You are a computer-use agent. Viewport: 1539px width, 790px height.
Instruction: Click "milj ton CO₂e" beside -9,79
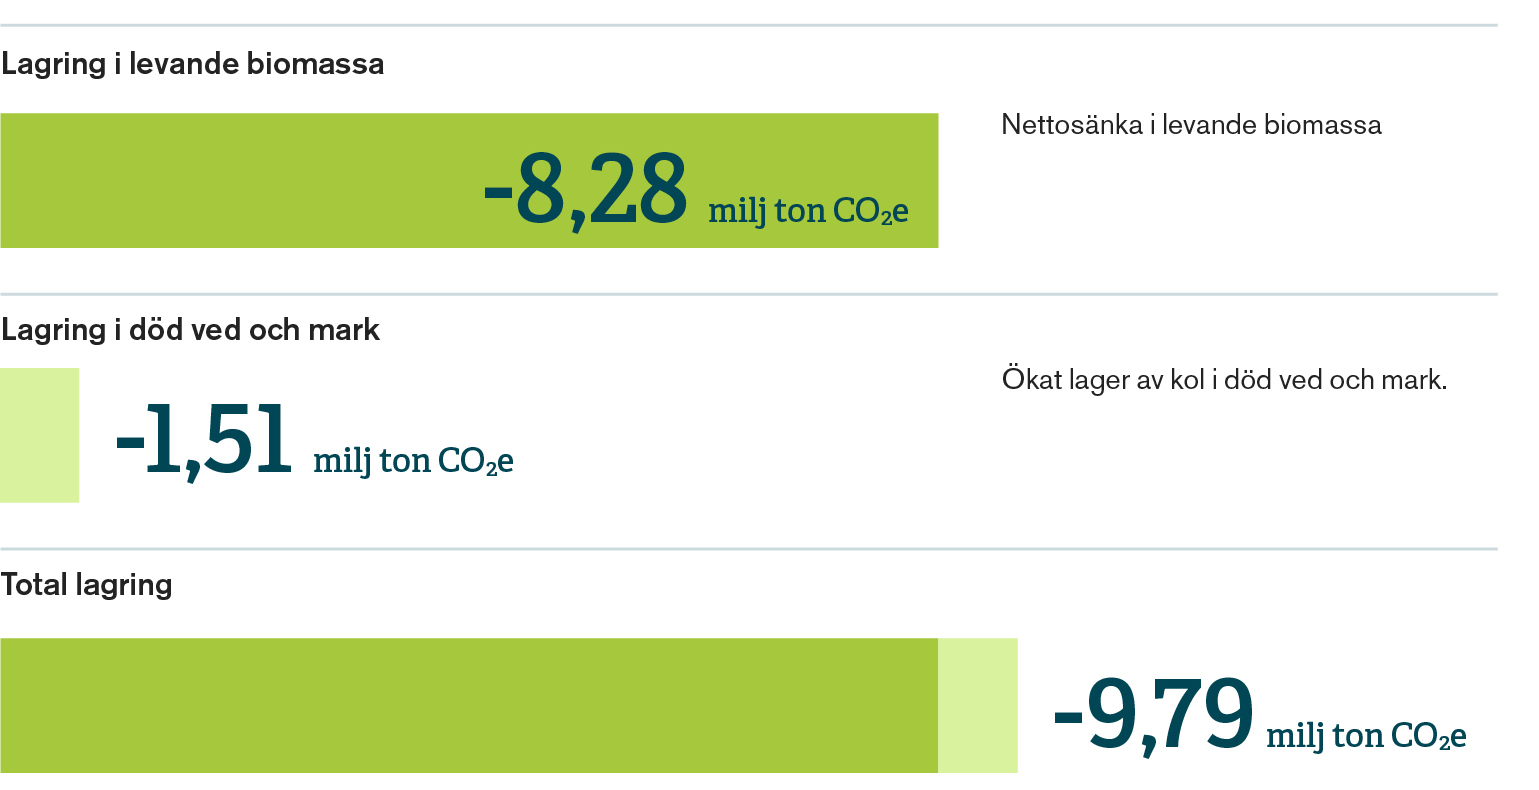pyautogui.click(x=1366, y=736)
